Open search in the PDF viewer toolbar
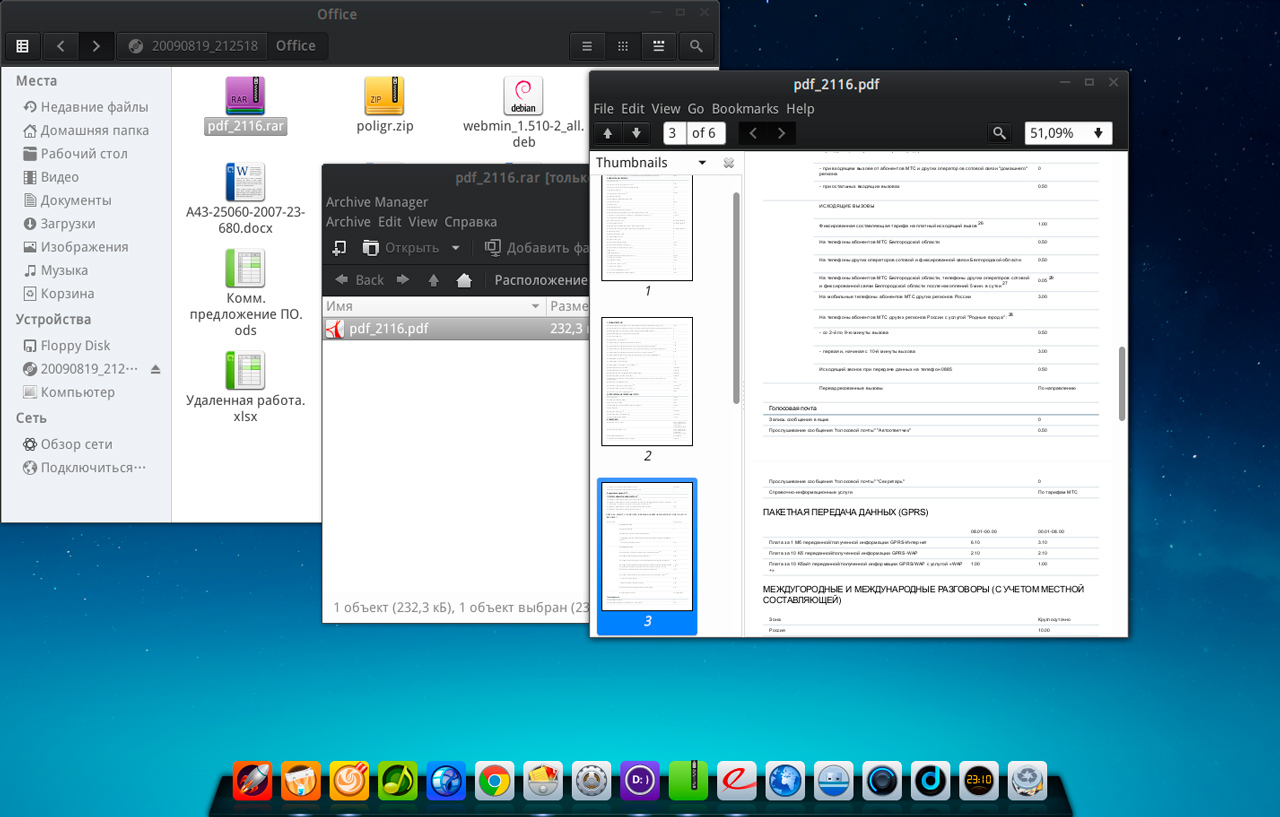This screenshot has height=817, width=1280. pos(998,133)
